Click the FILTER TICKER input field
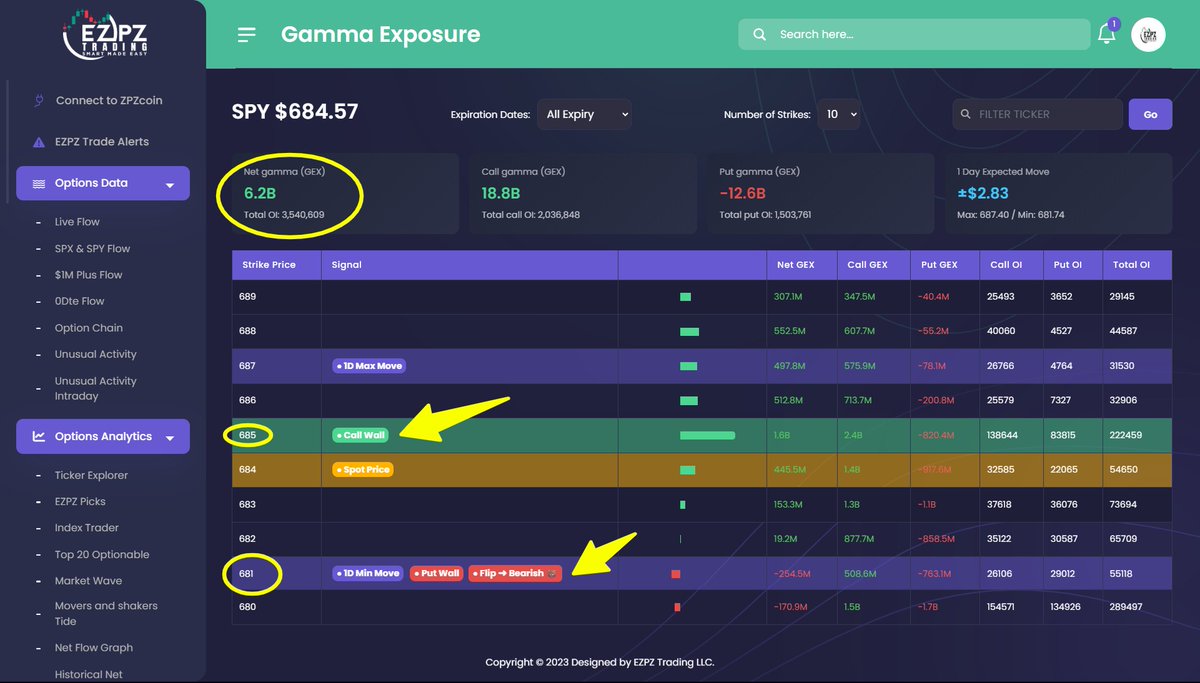The image size is (1200, 683). 1038,114
